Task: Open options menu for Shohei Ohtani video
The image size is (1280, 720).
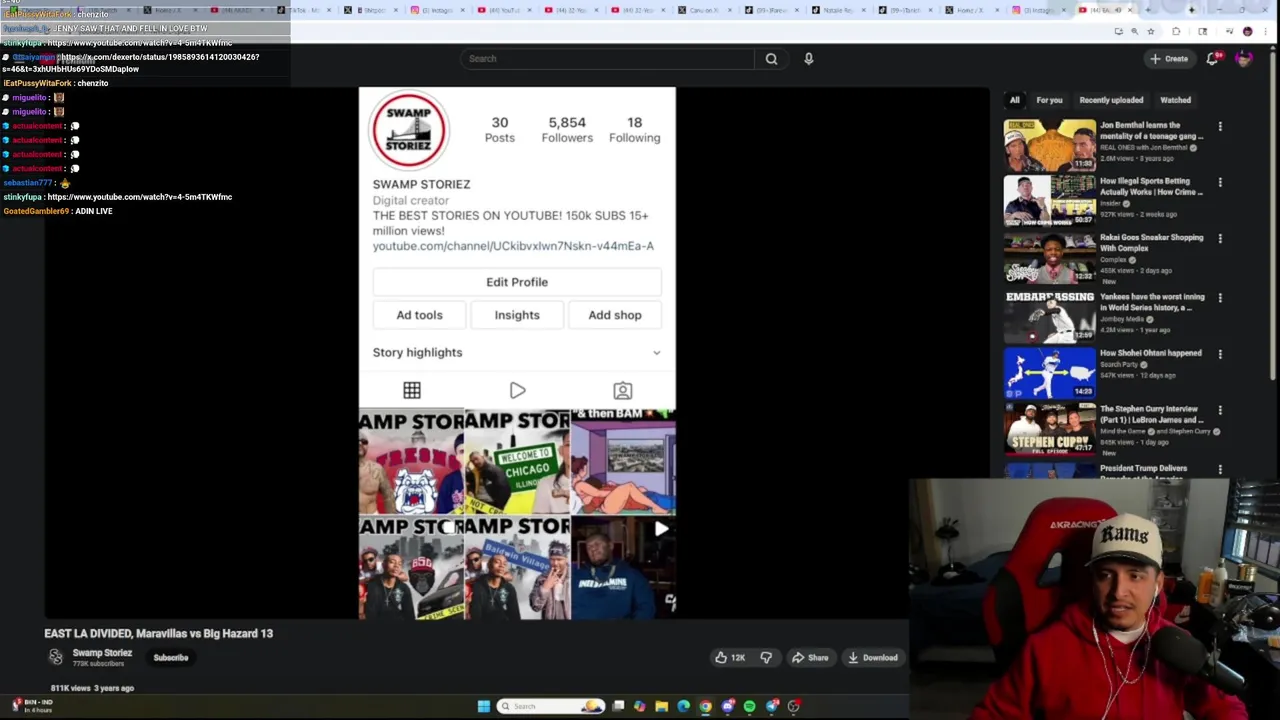Action: (x=1220, y=354)
